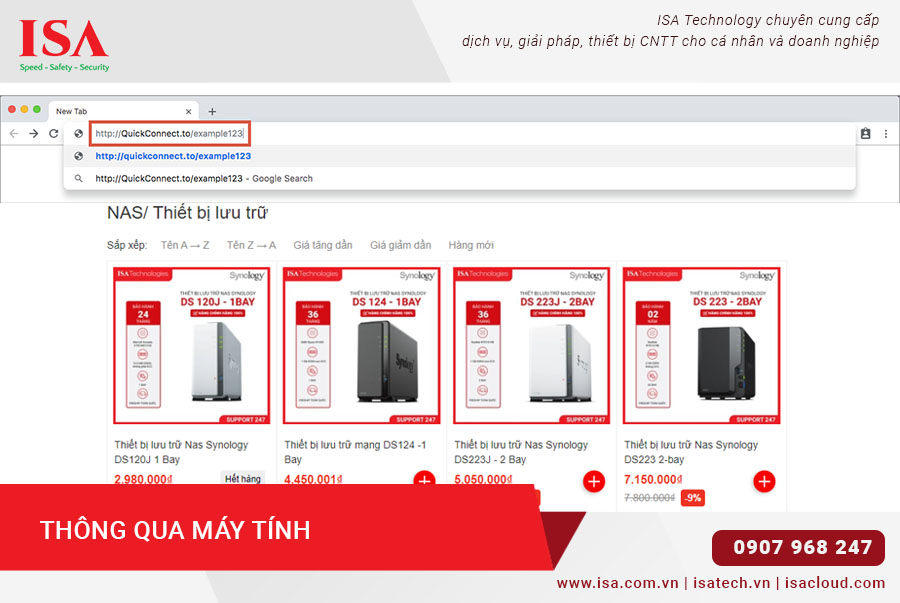900x603 pixels.
Task: Open a new tab with the plus icon
Action: point(212,111)
